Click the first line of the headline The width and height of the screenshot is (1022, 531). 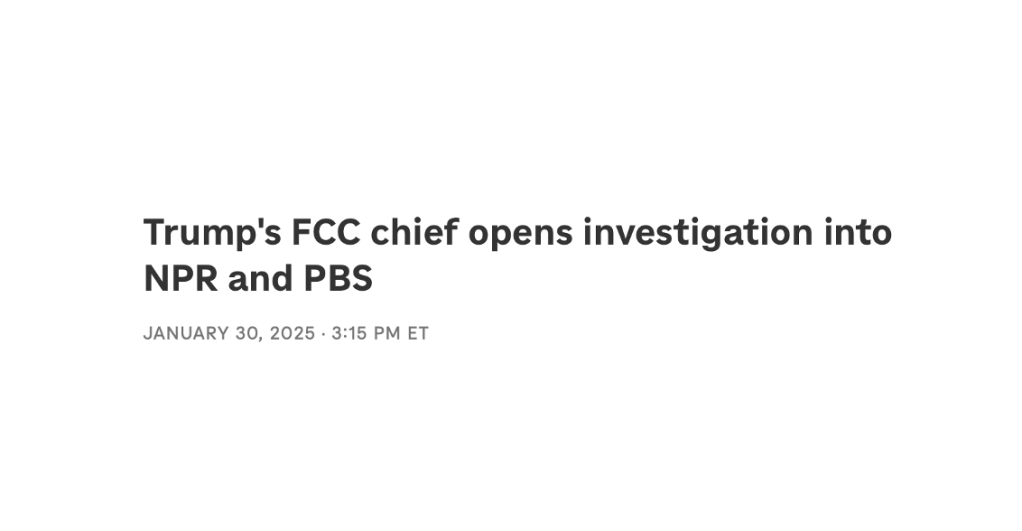[x=517, y=233]
